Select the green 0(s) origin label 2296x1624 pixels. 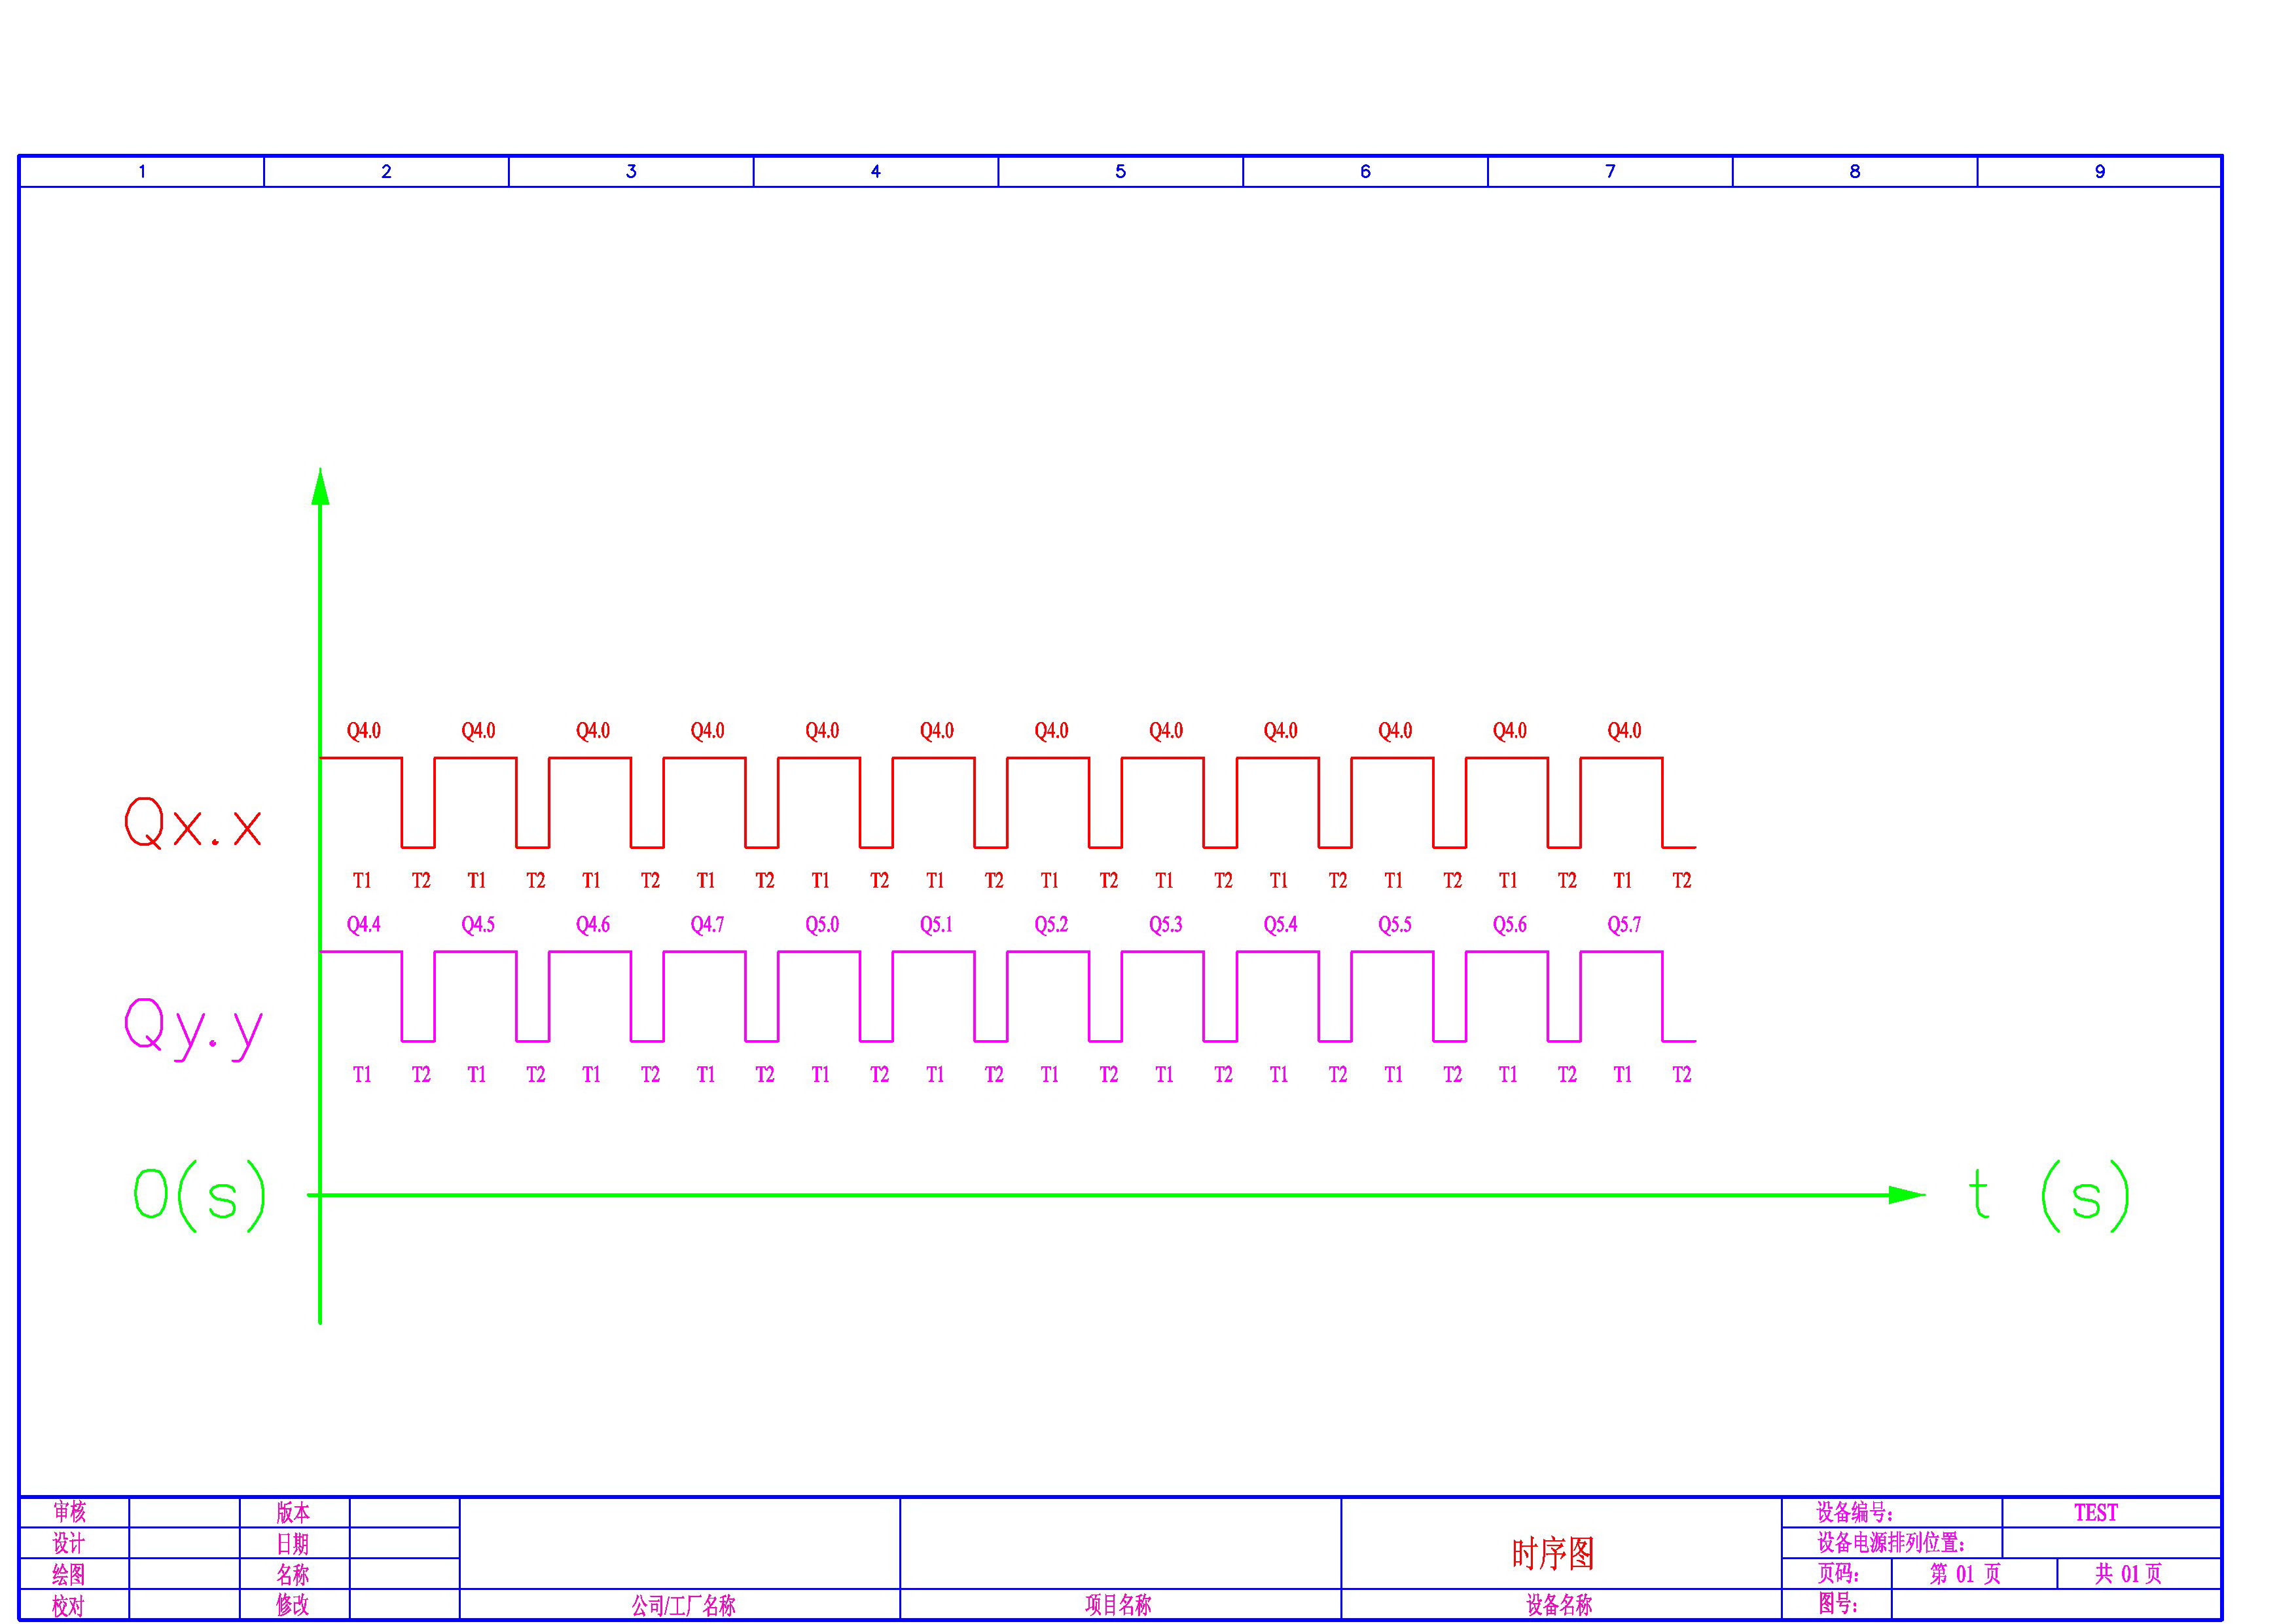pyautogui.click(x=200, y=1195)
